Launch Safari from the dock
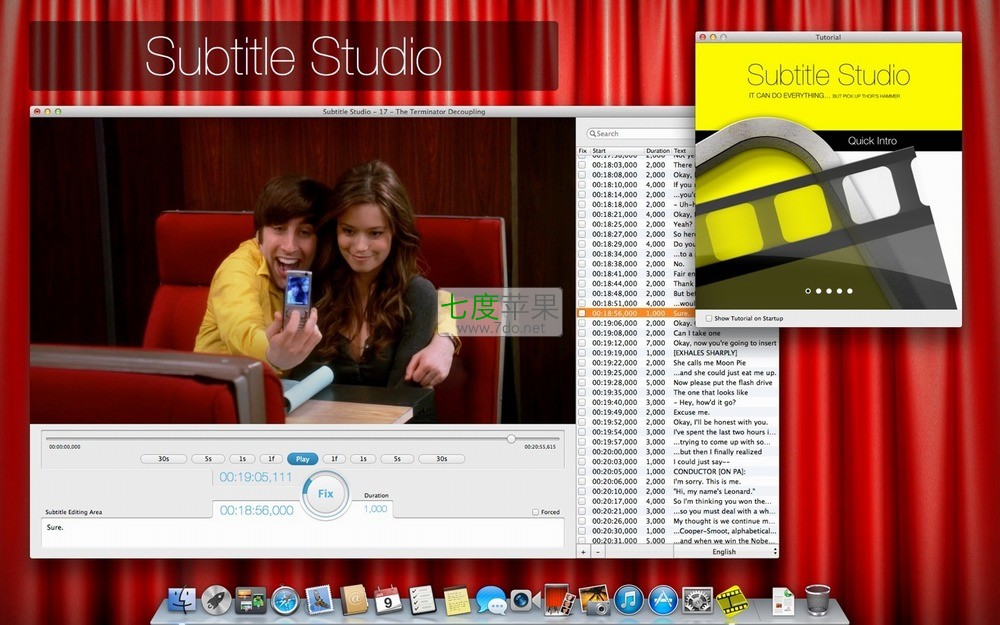Image resolution: width=1000 pixels, height=625 pixels. pos(285,600)
